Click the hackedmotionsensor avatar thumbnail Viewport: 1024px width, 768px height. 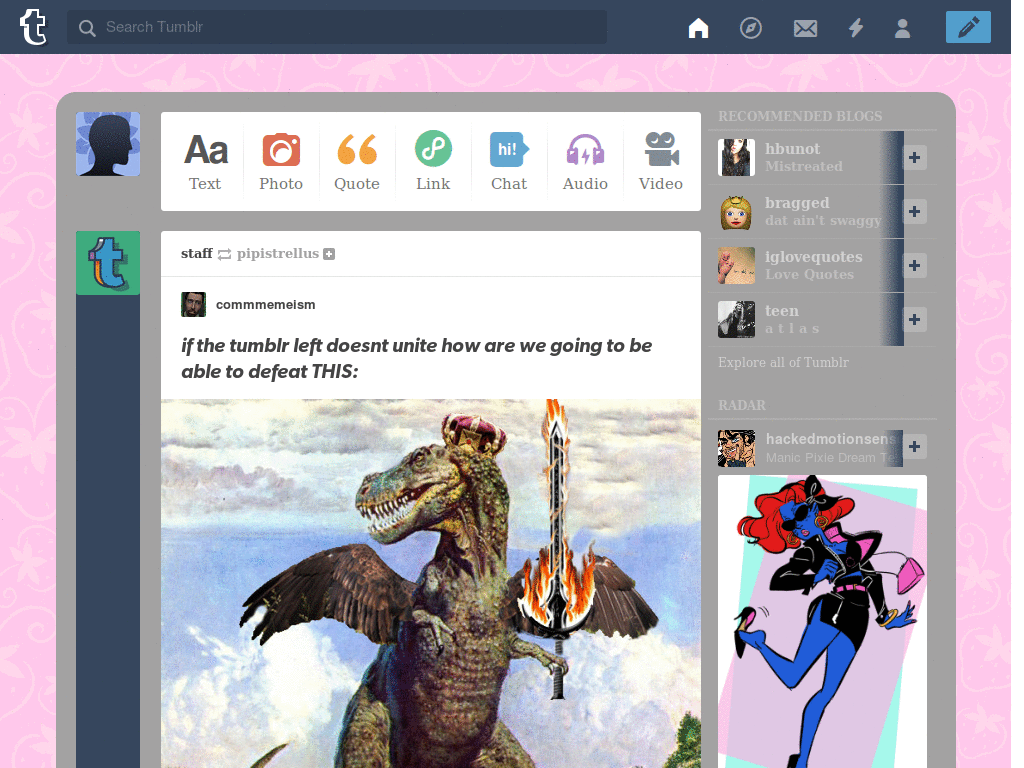736,448
